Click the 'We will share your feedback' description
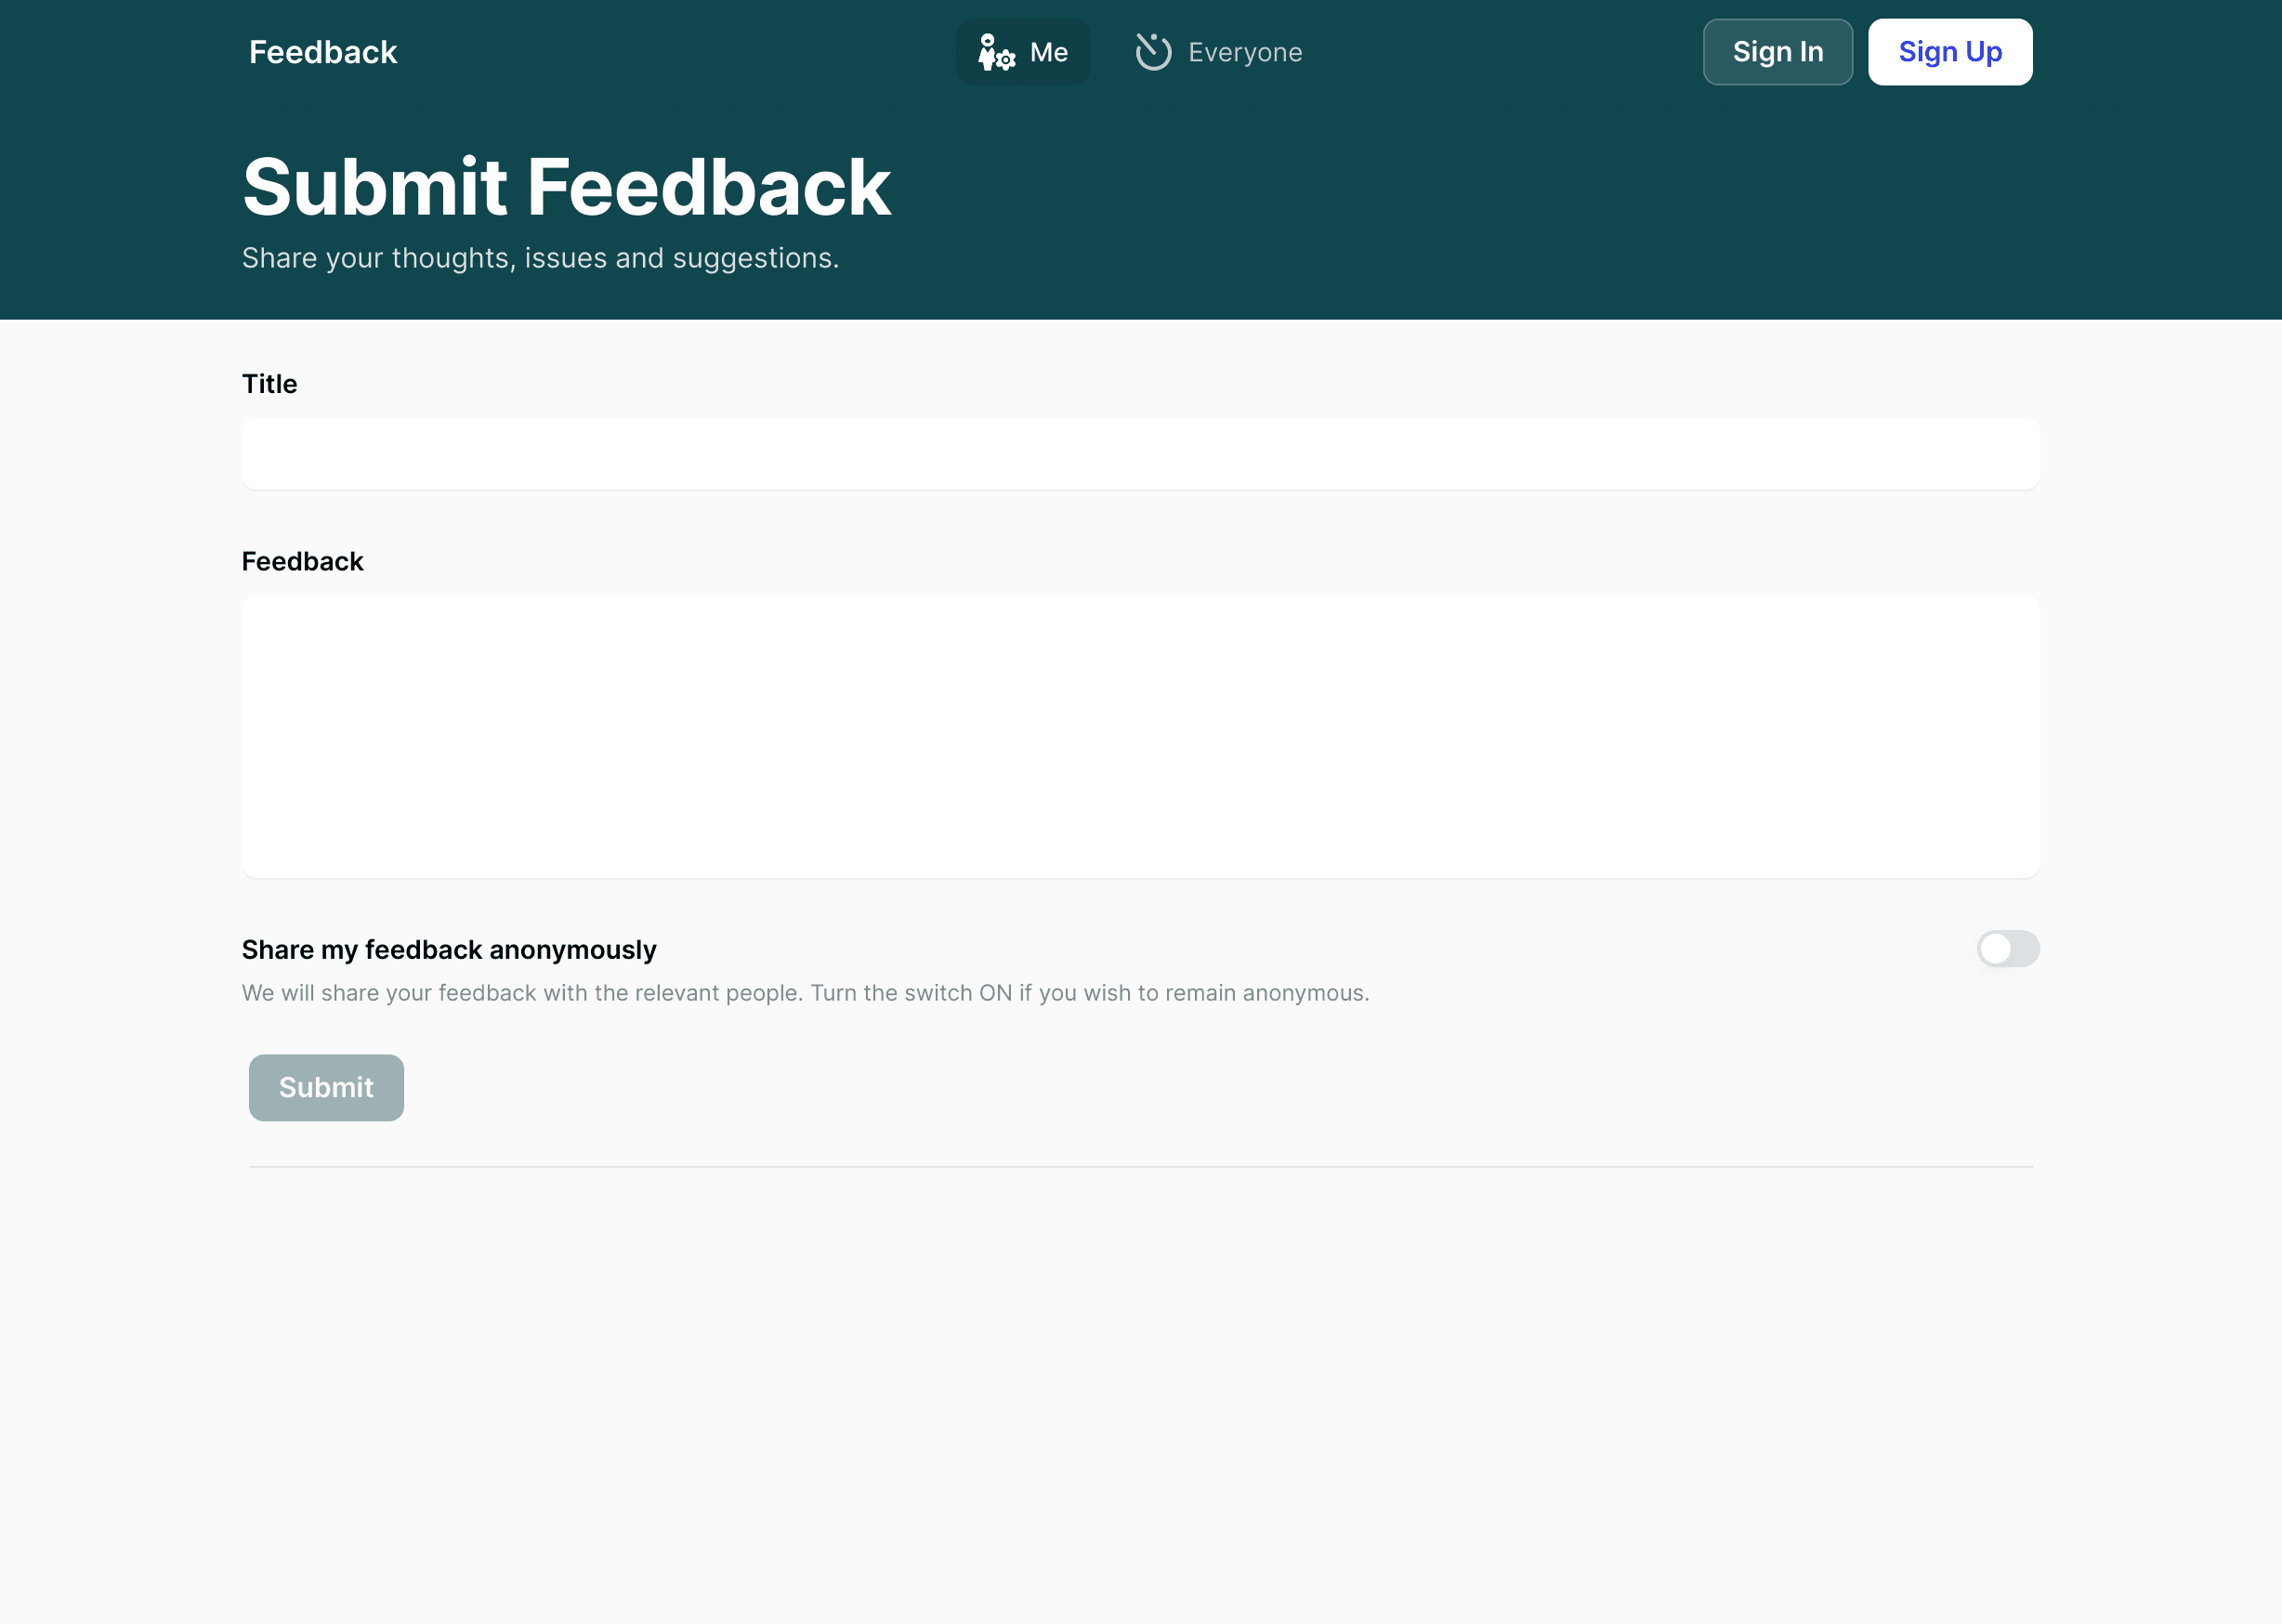Viewport: 2282px width, 1624px height. click(805, 993)
